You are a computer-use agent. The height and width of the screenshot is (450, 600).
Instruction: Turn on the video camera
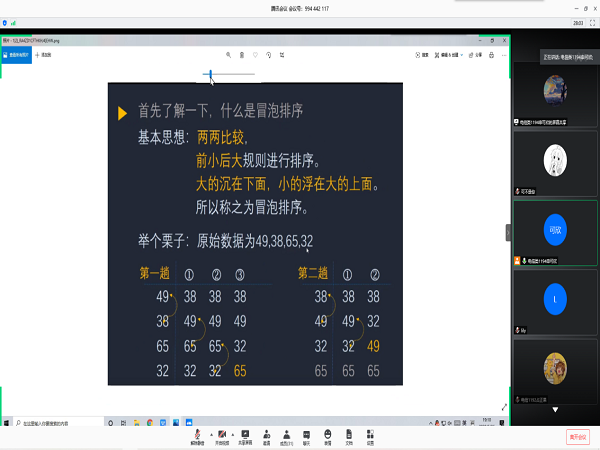222,436
